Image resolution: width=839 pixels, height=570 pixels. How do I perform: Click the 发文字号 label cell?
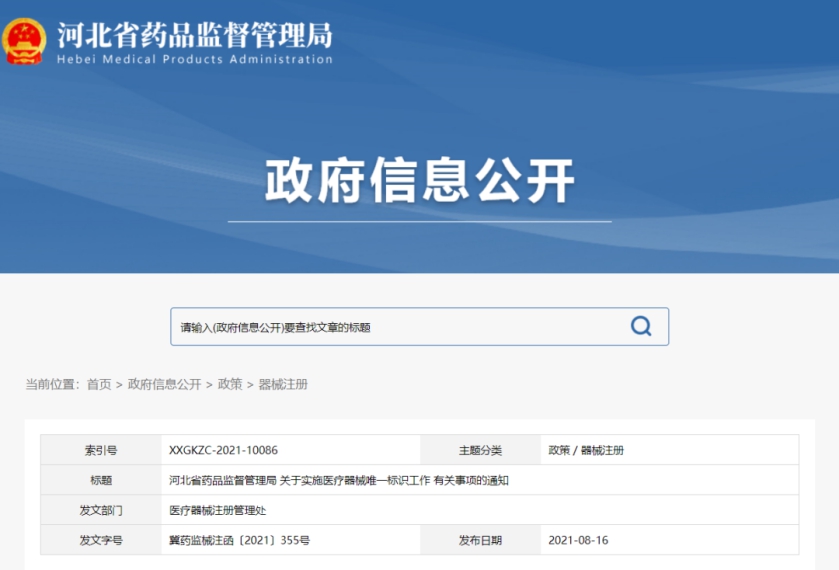pos(101,540)
